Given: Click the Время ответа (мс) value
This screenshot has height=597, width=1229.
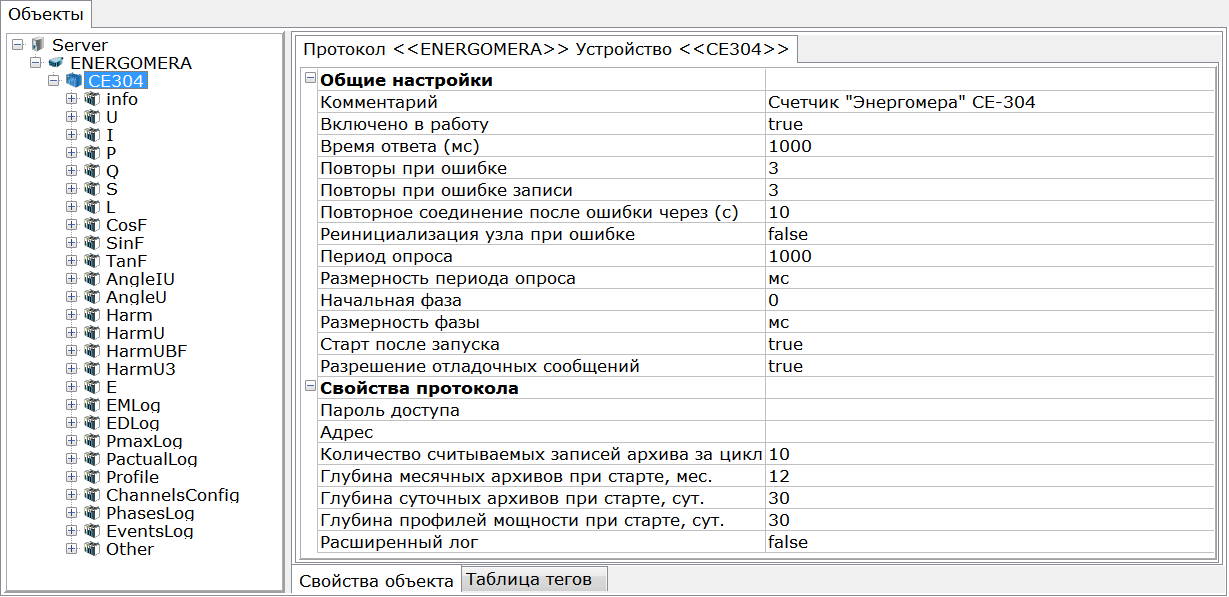Looking at the screenshot, I should pos(991,146).
